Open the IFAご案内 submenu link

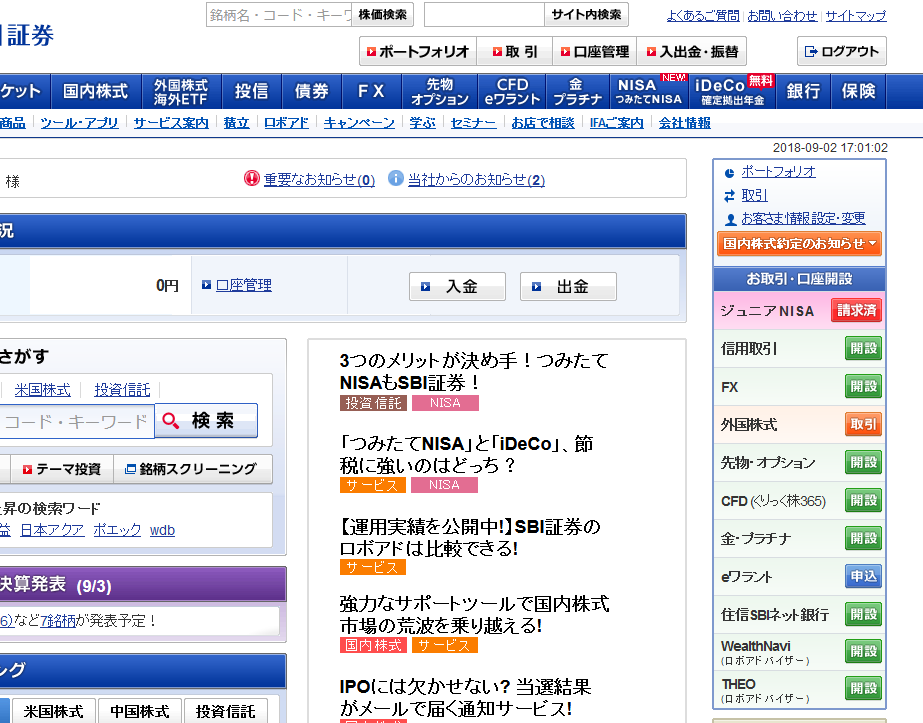[616, 123]
